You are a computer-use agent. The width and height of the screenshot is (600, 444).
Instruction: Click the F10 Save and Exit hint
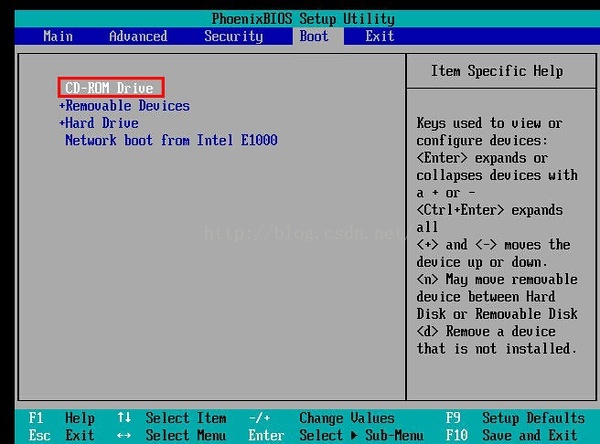click(512, 435)
